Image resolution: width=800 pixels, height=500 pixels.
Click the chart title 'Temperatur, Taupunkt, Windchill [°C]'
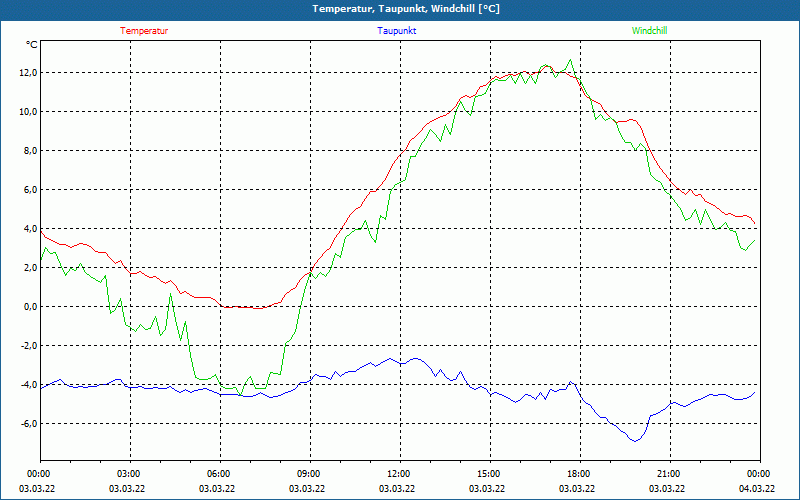click(x=406, y=9)
